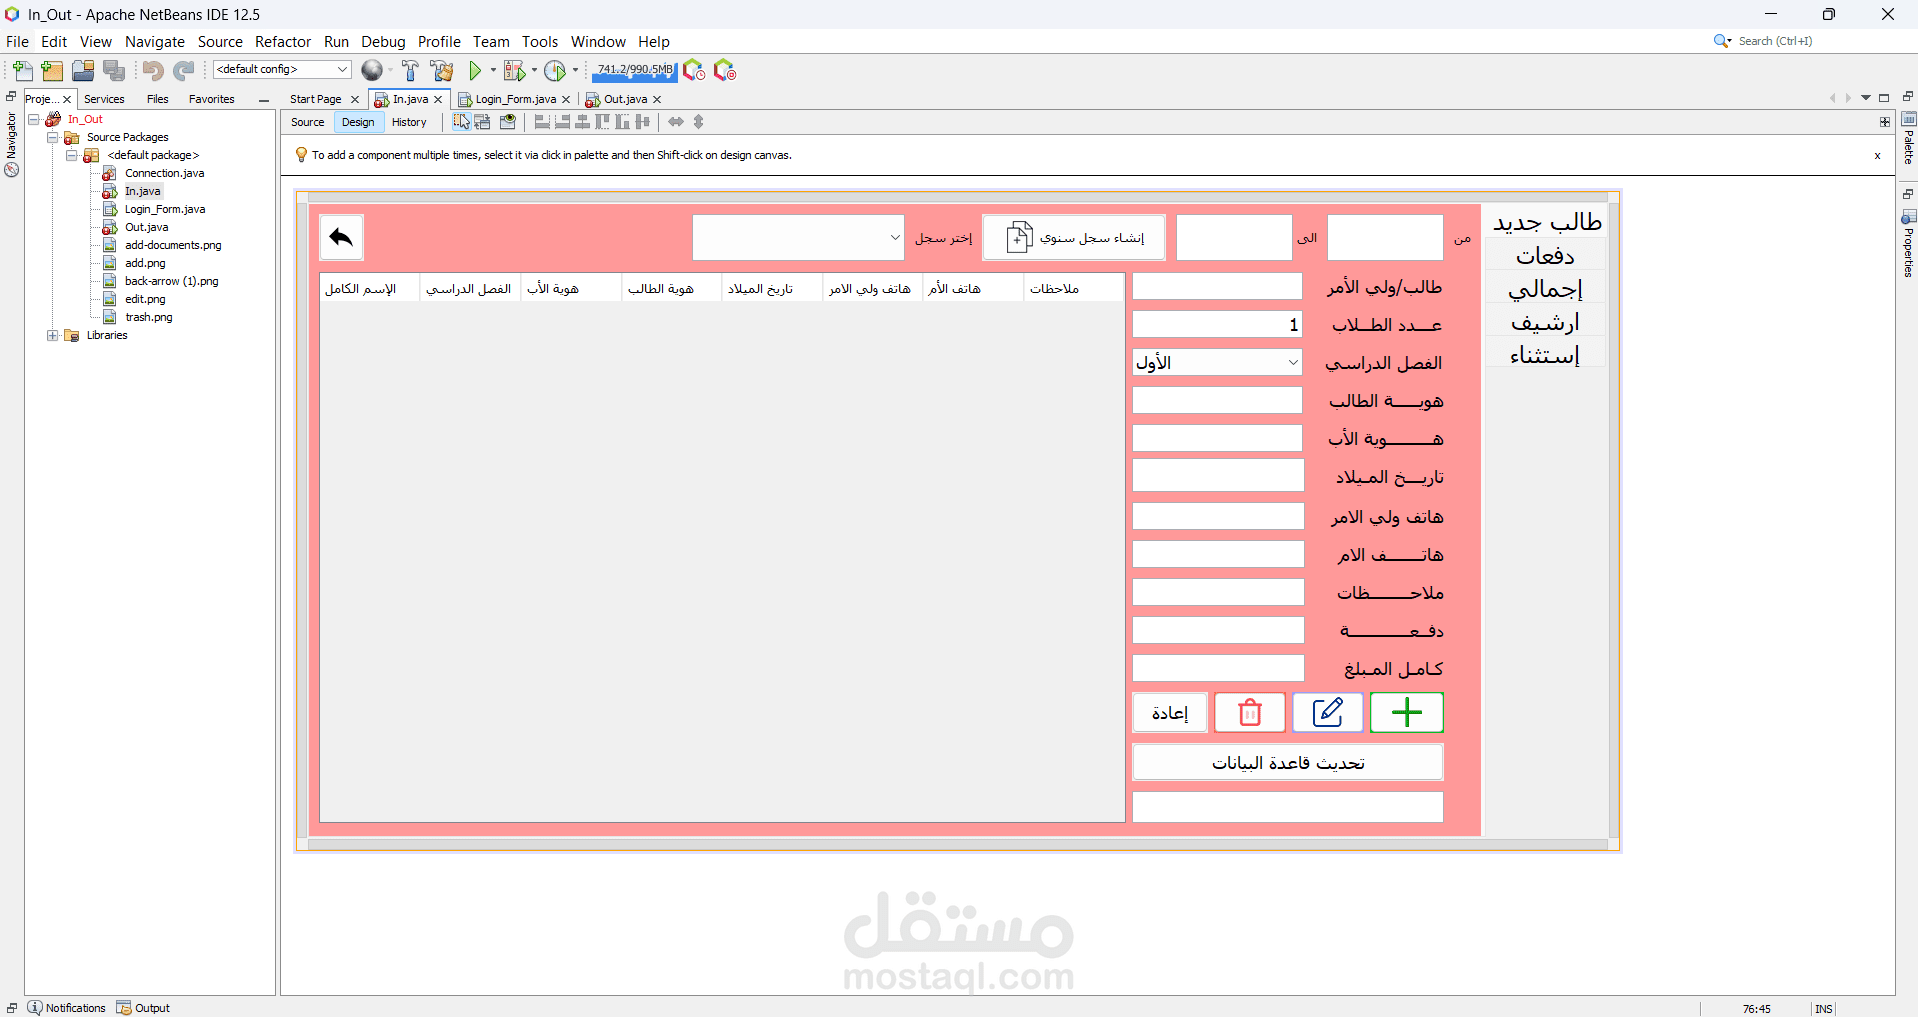Activate Selection Mode in form designer
The image size is (1918, 1017).
click(461, 122)
